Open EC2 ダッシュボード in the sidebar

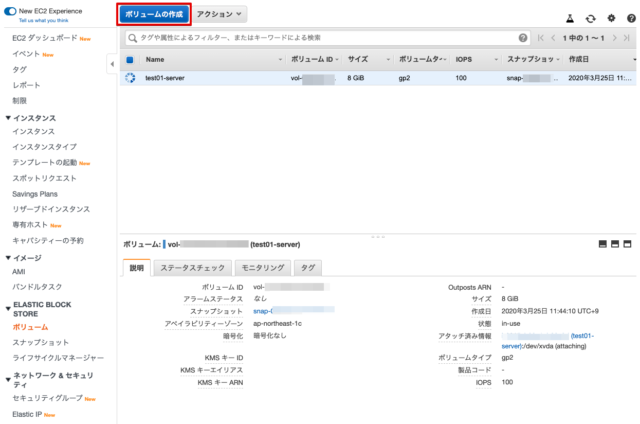[44, 38]
